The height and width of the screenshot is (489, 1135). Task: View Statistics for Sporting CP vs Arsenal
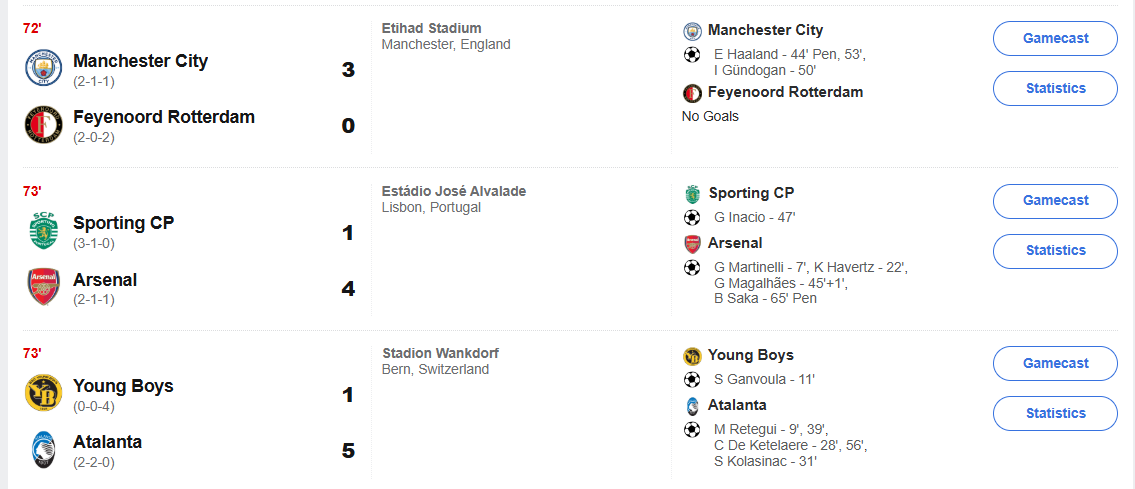tap(1055, 250)
